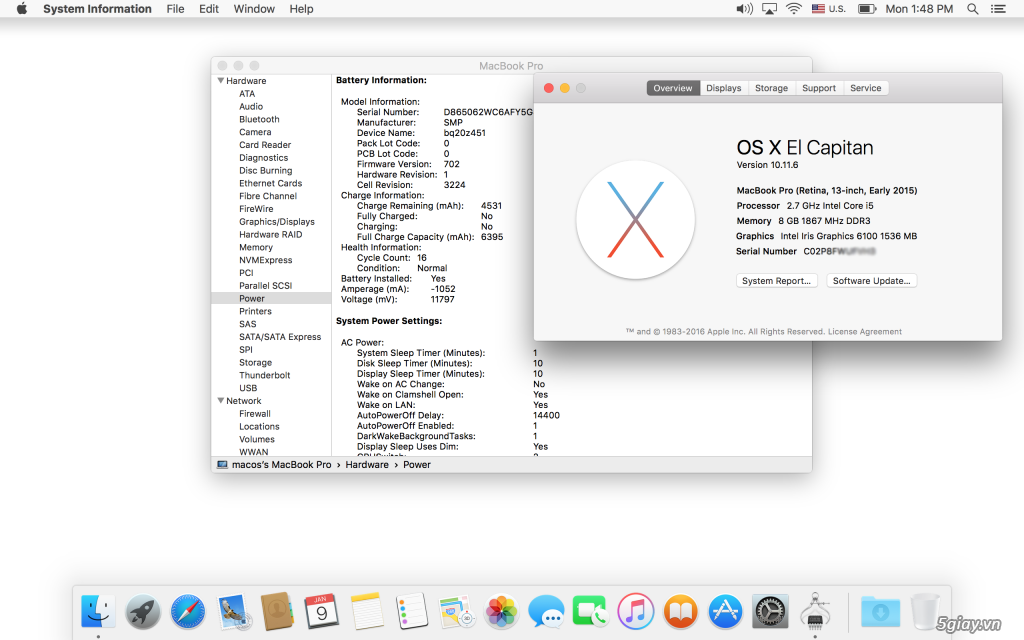Click Cycle Count value 16

pyautogui.click(x=422, y=258)
